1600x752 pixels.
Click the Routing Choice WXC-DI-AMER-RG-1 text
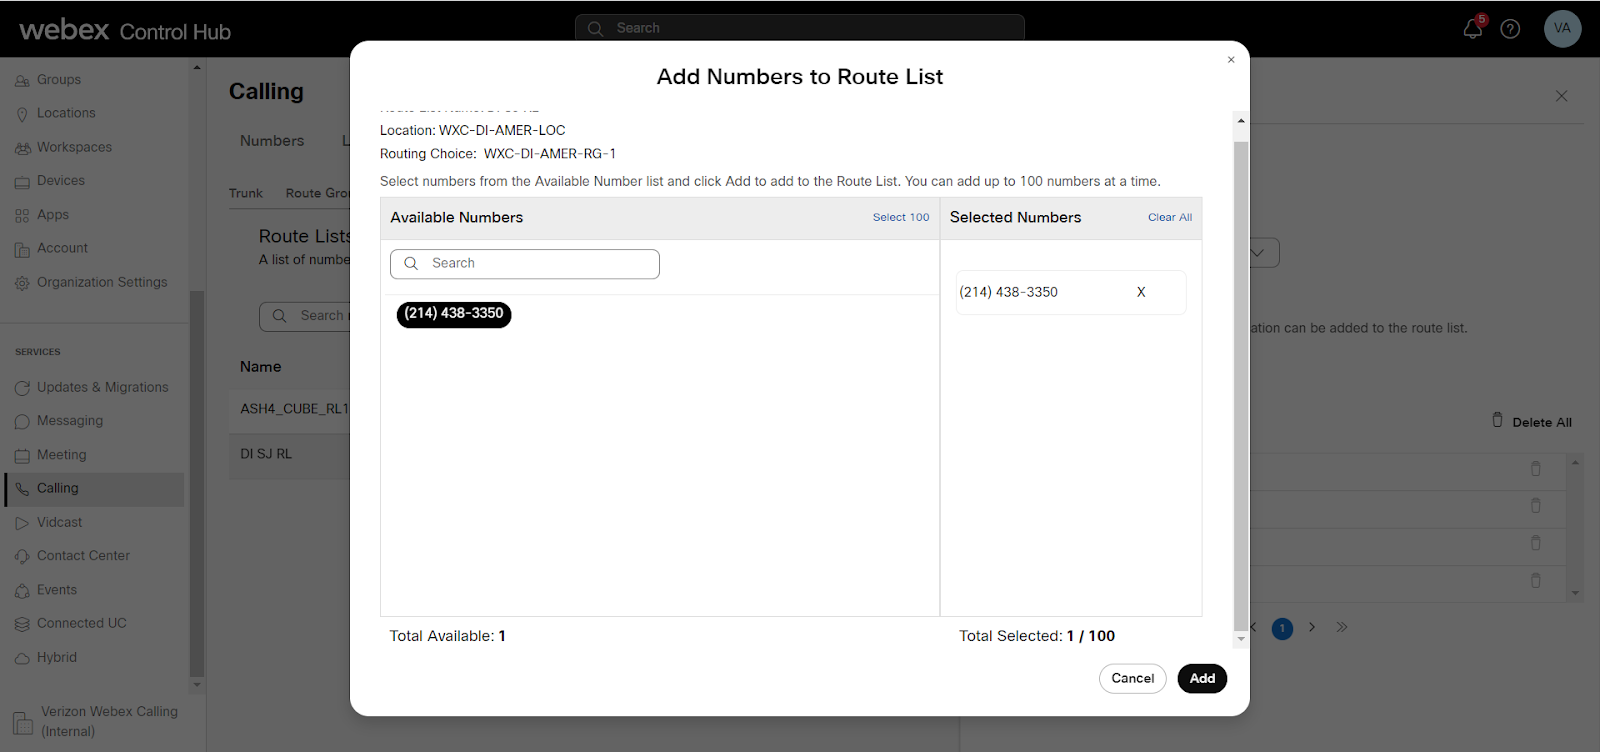click(x=498, y=154)
